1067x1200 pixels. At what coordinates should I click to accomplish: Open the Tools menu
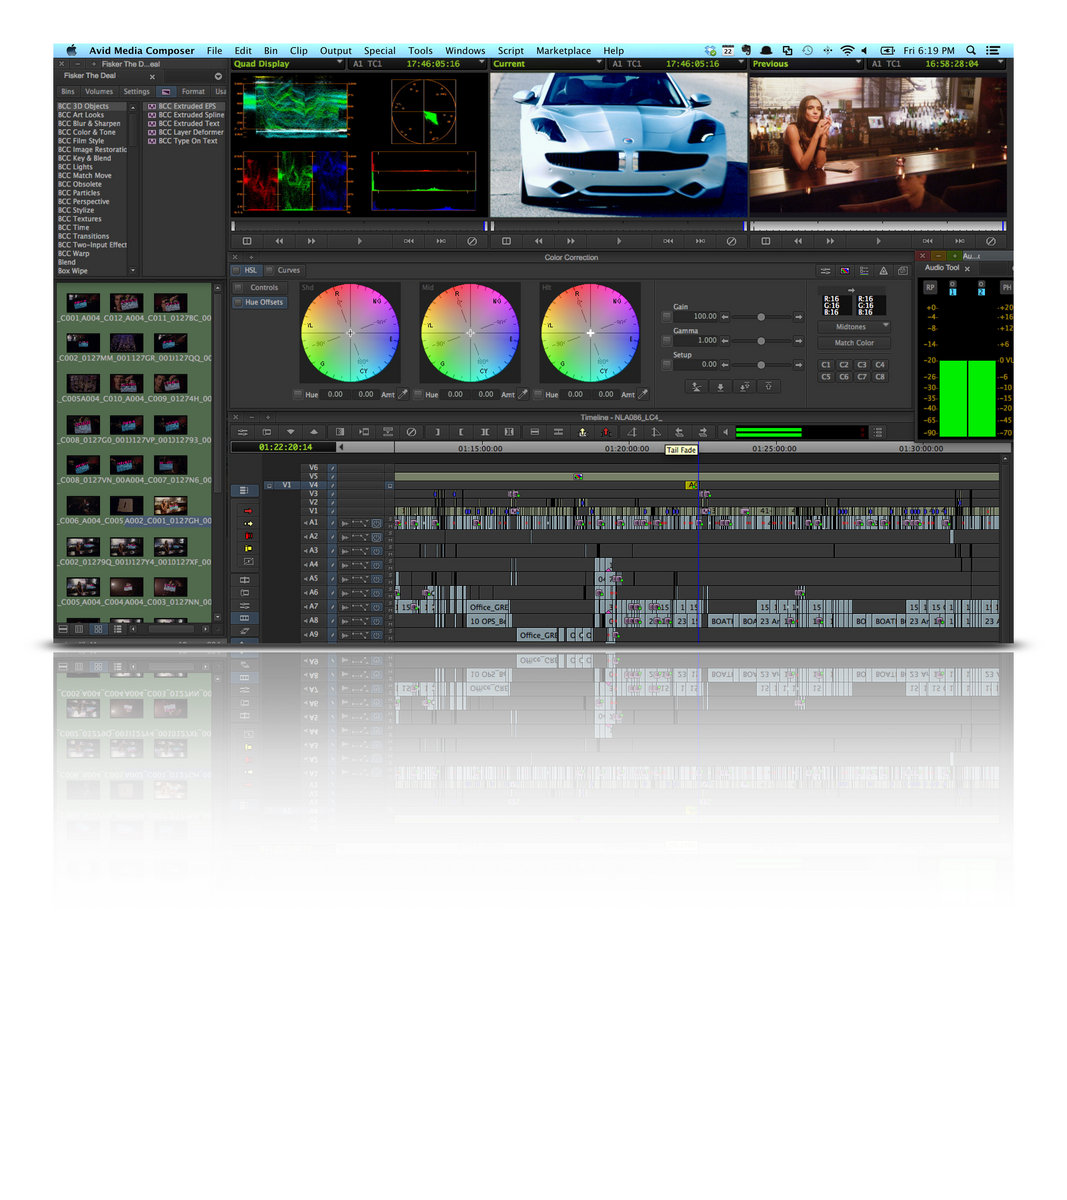(x=420, y=50)
